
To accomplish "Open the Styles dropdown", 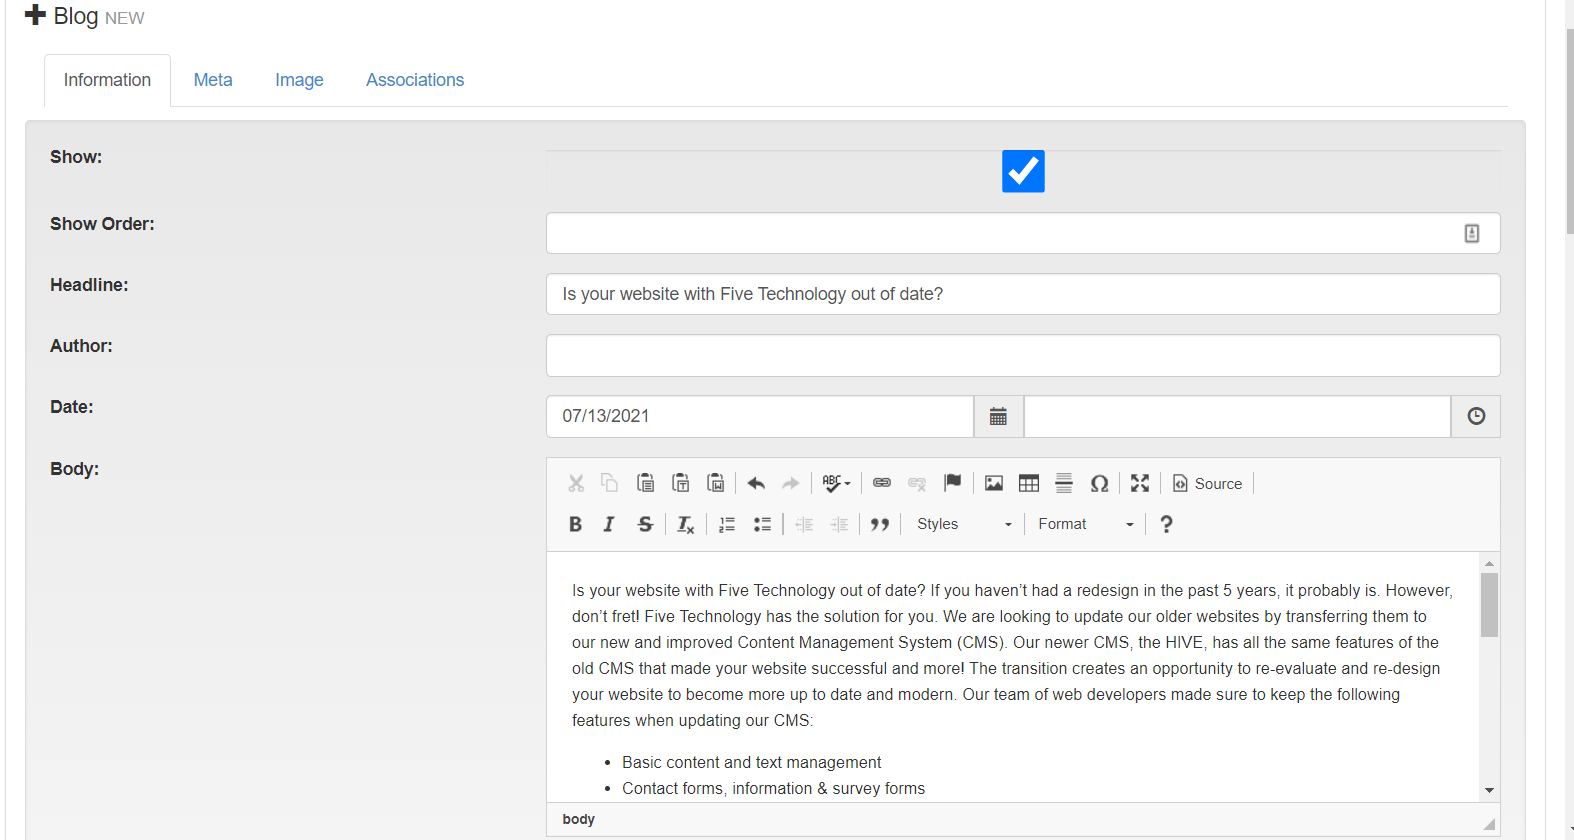I will pos(964,524).
